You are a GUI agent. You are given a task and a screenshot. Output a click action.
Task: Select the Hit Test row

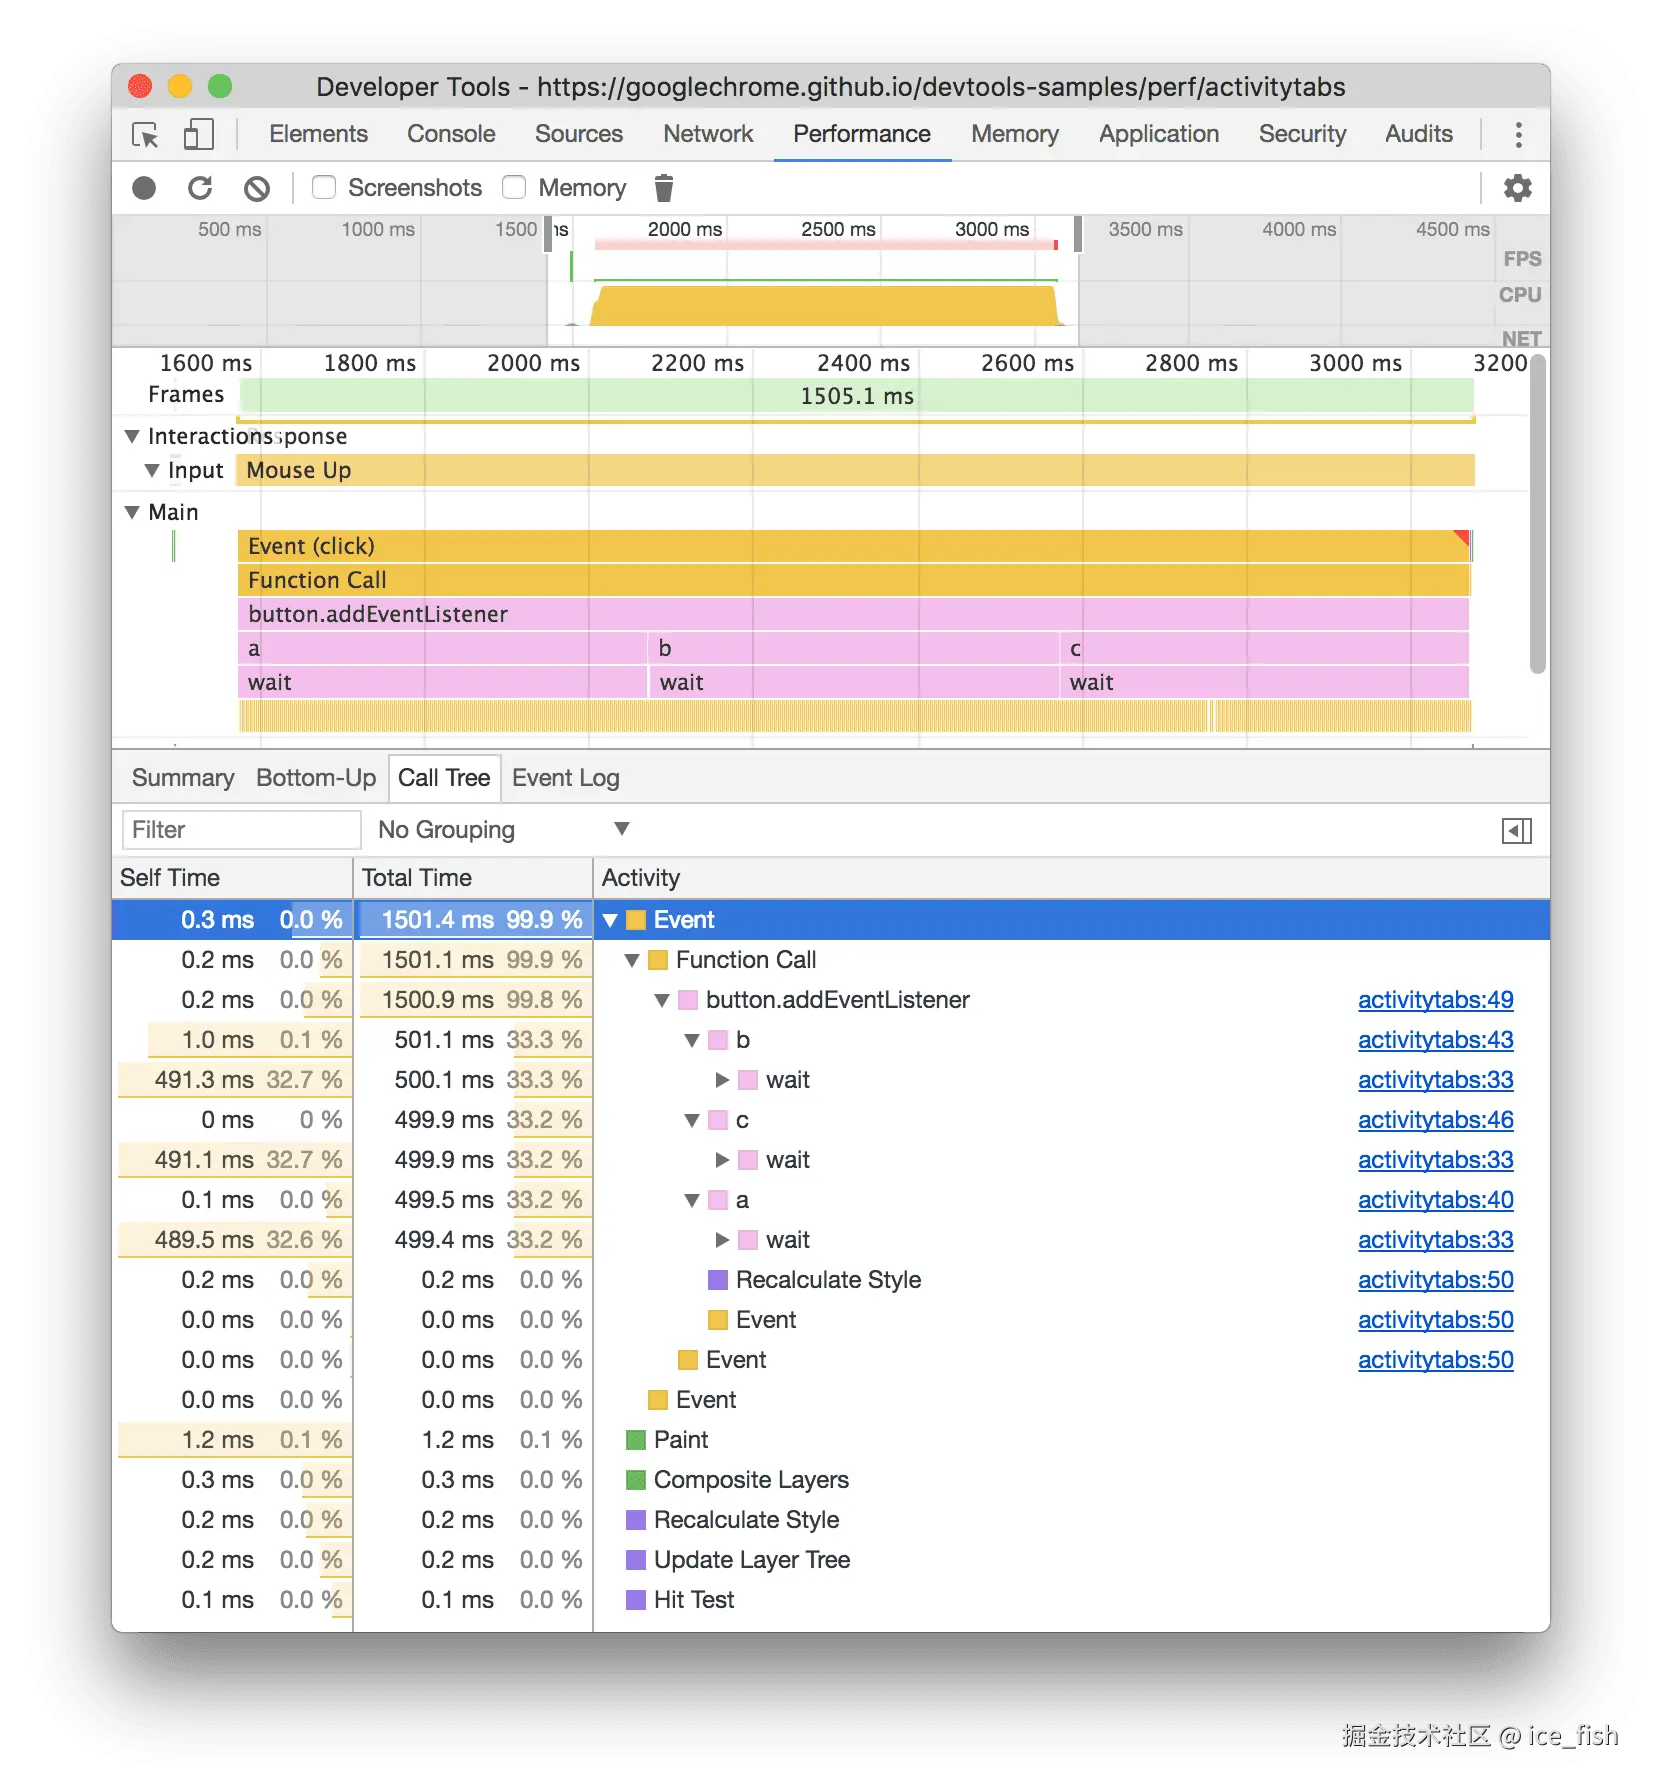point(831,1600)
